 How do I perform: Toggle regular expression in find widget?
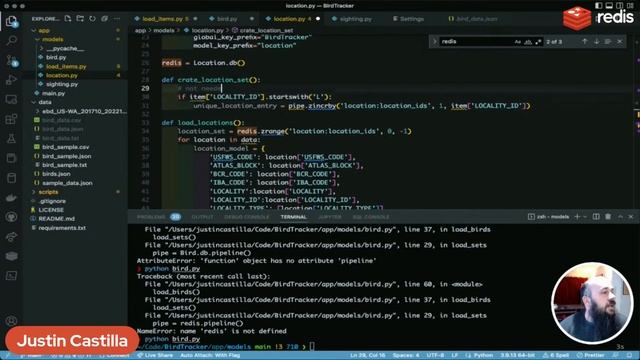[x=538, y=42]
